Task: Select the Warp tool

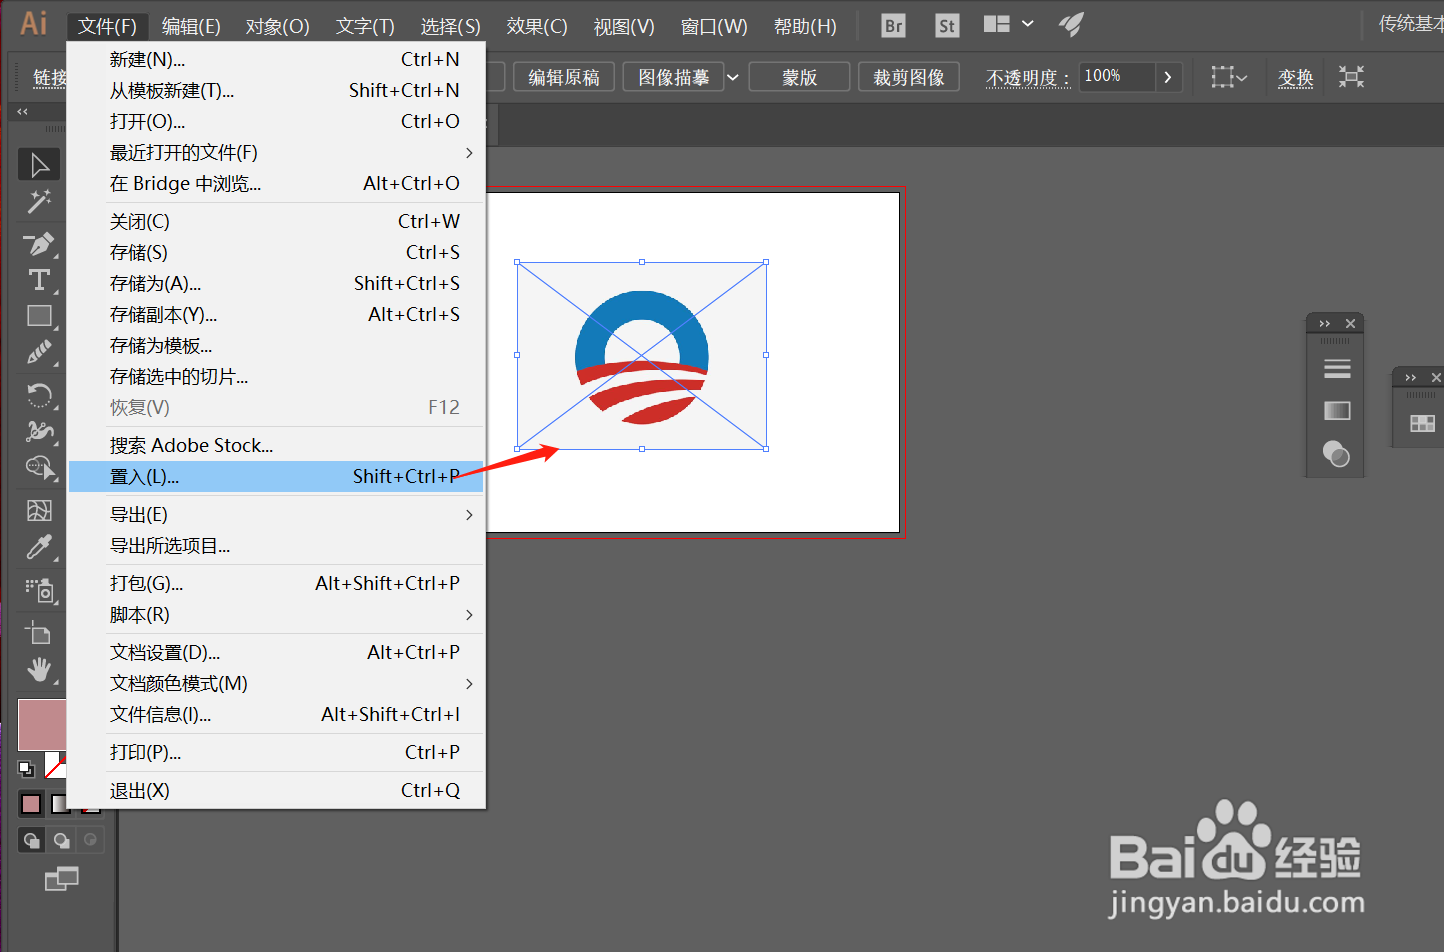Action: [39, 431]
